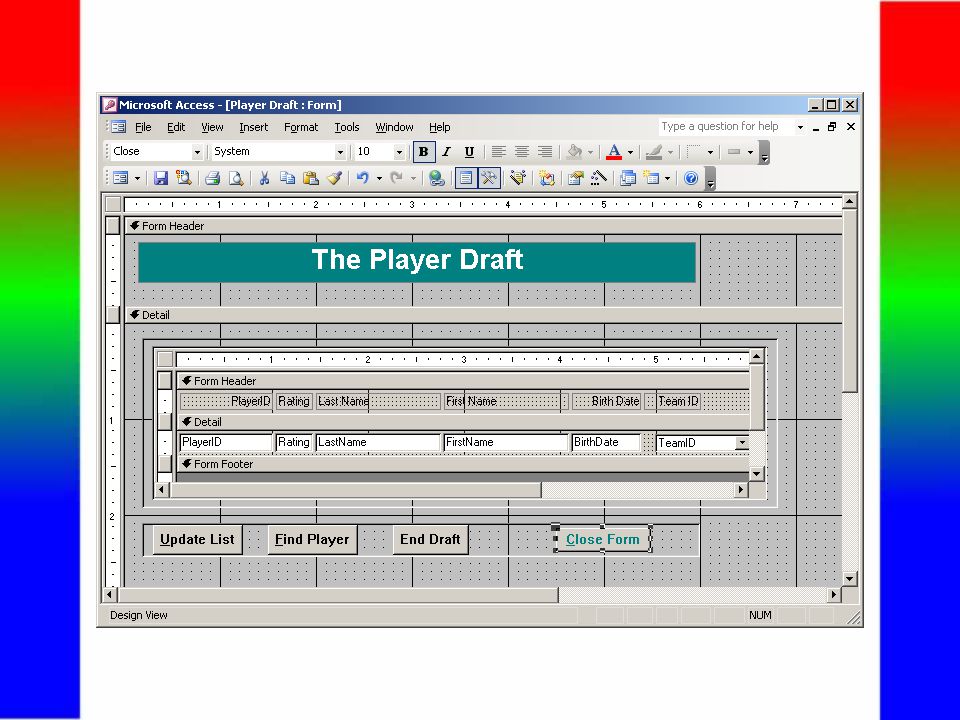Open the Format menu
Image resolution: width=960 pixels, height=720 pixels.
[301, 127]
